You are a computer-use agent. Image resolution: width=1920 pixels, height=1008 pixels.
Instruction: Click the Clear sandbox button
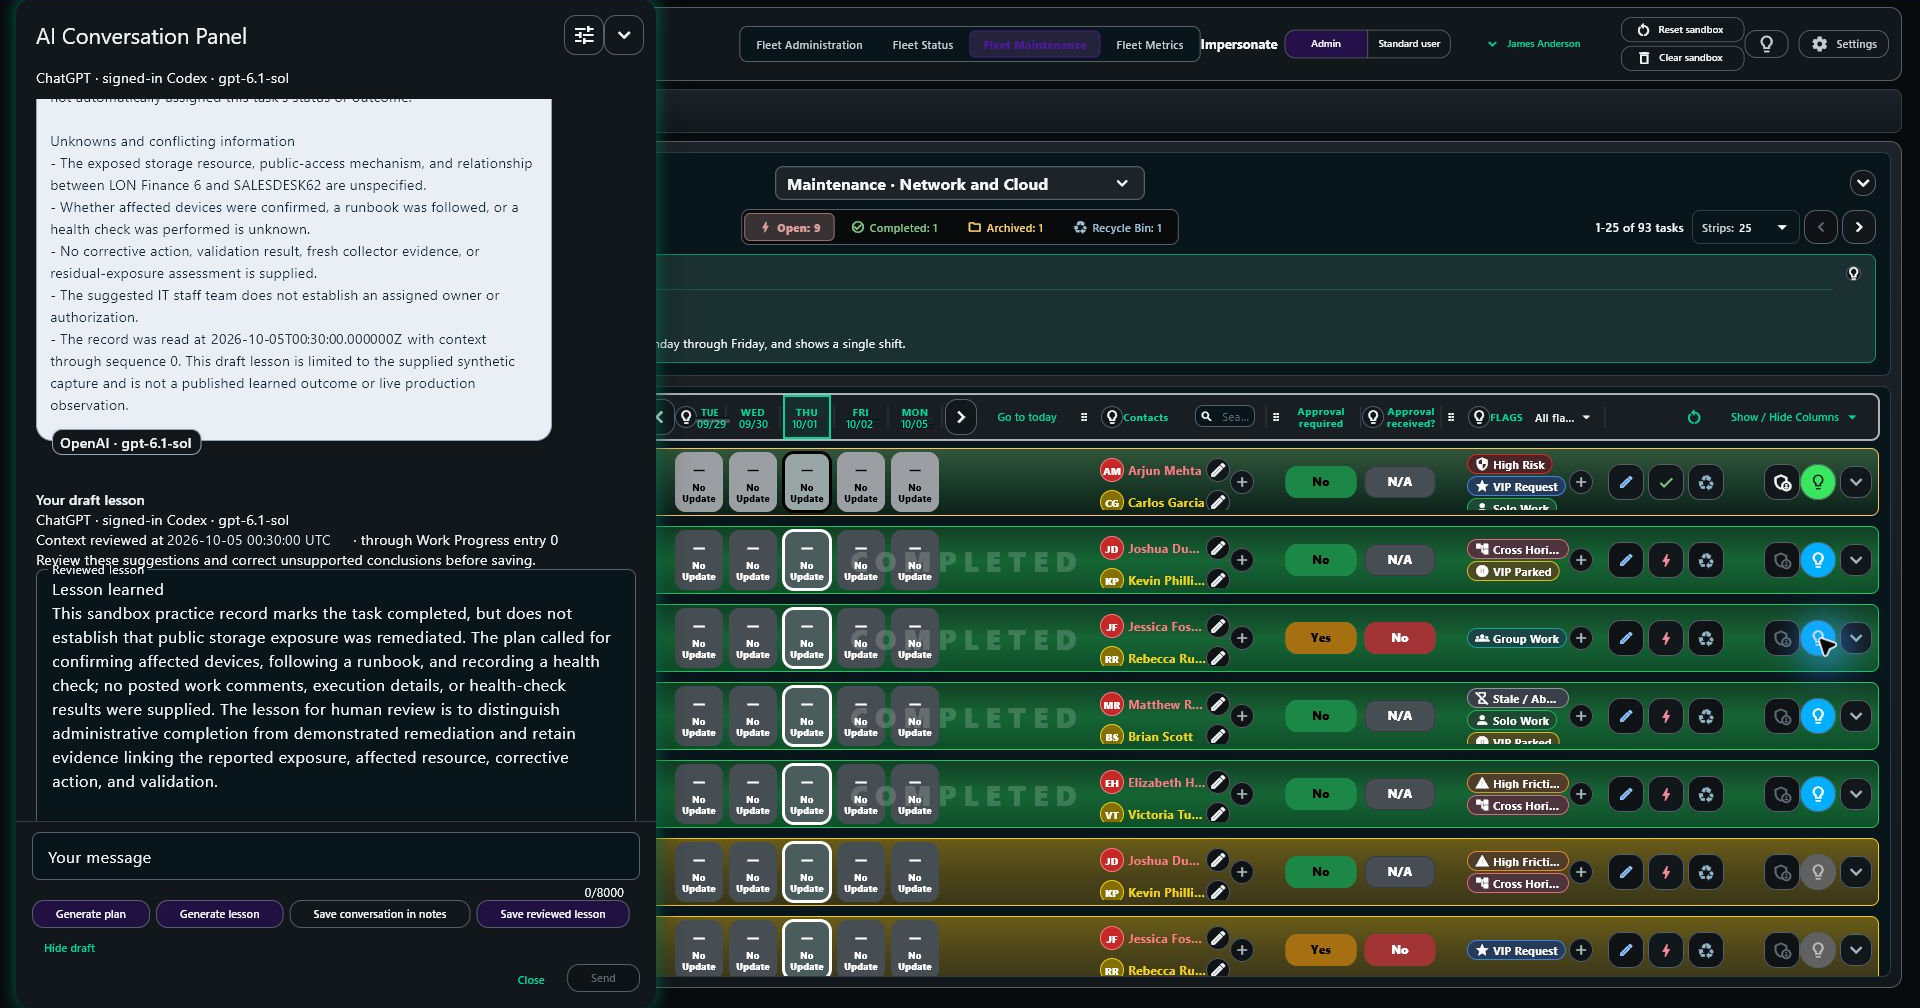pos(1681,58)
